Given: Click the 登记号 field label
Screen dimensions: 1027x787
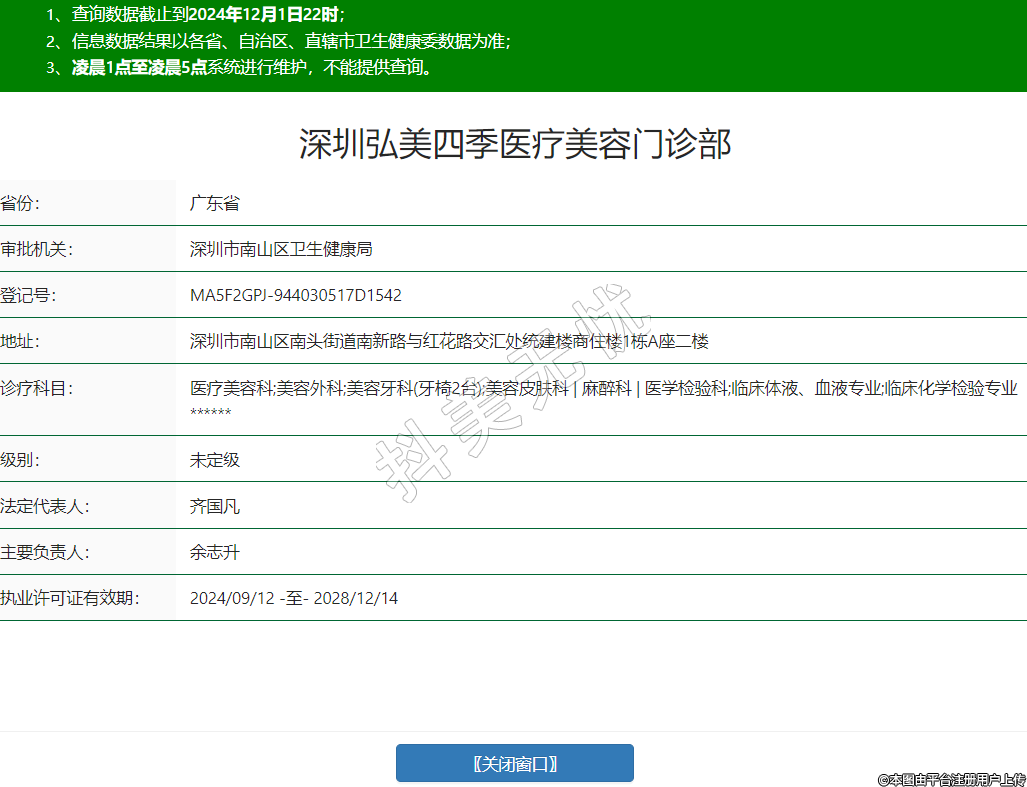Looking at the screenshot, I should [29, 295].
